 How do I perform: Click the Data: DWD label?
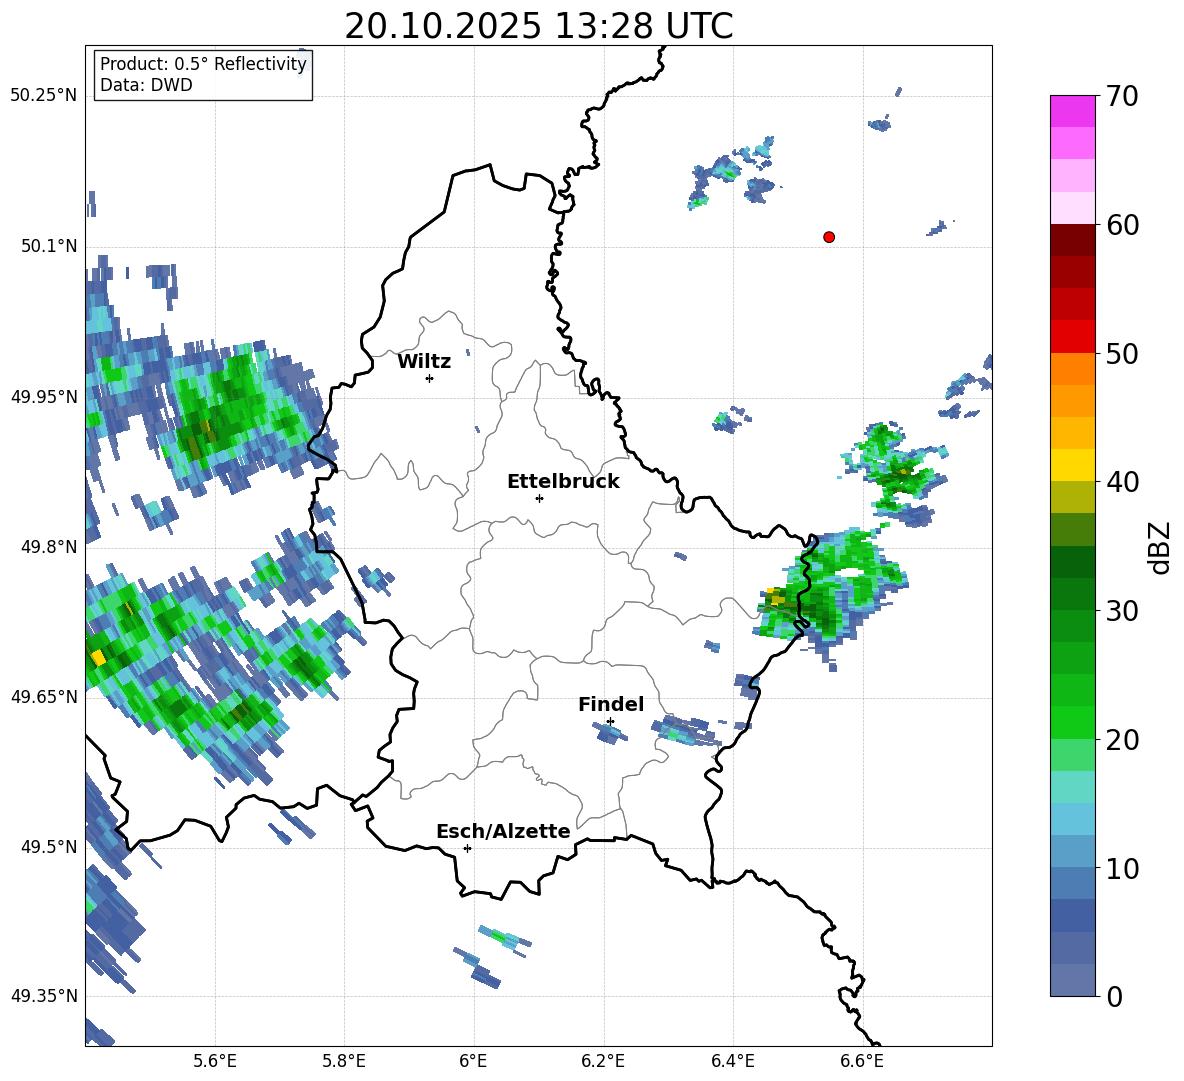click(x=146, y=85)
